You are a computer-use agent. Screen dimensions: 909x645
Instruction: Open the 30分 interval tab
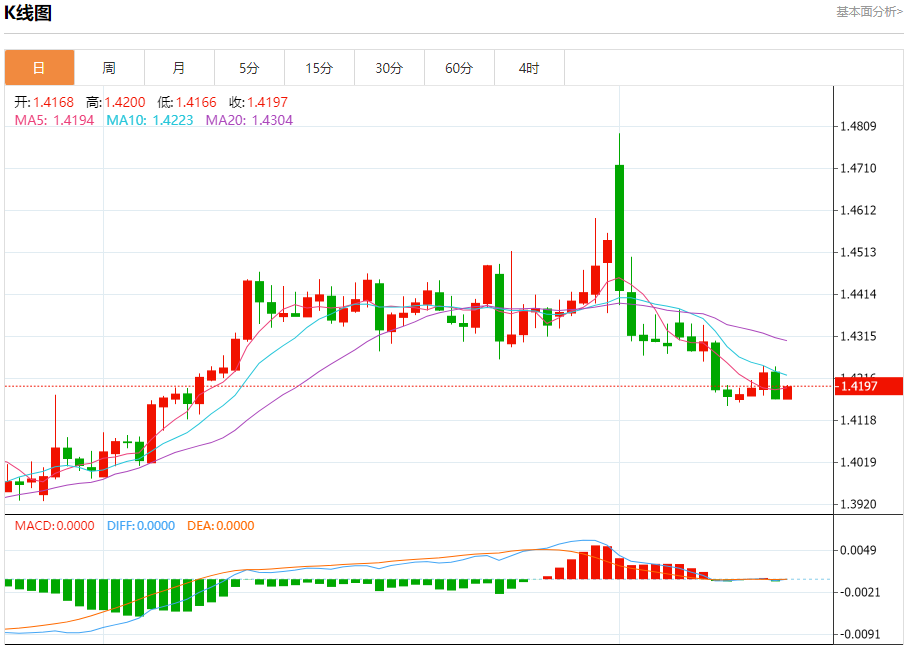tap(389, 68)
